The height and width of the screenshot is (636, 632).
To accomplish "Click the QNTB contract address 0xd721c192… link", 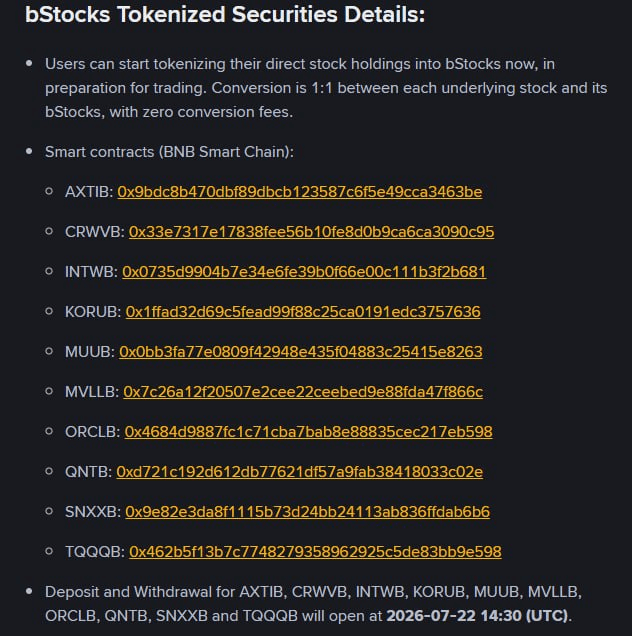I will (x=300, y=472).
